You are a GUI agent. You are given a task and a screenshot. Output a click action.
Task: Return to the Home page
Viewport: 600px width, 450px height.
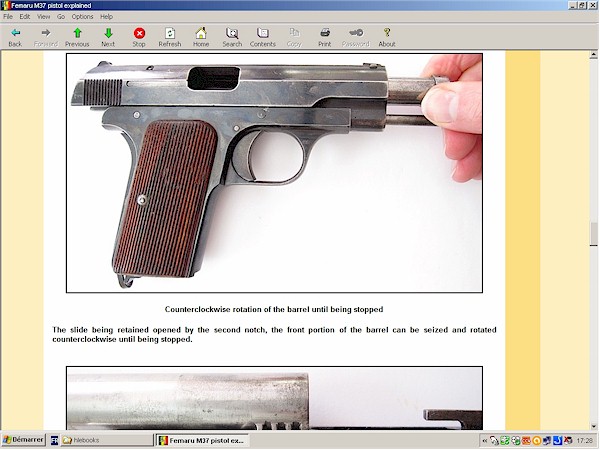click(x=201, y=38)
